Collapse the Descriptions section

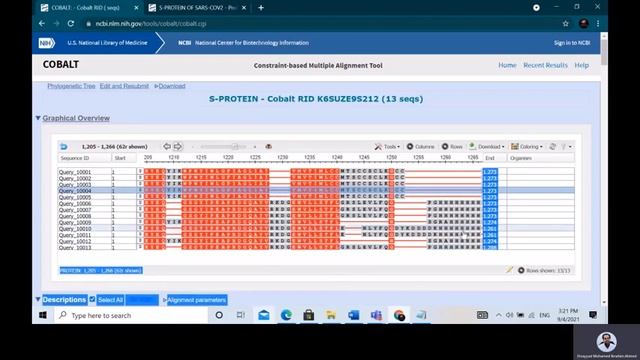pyautogui.click(x=38, y=299)
